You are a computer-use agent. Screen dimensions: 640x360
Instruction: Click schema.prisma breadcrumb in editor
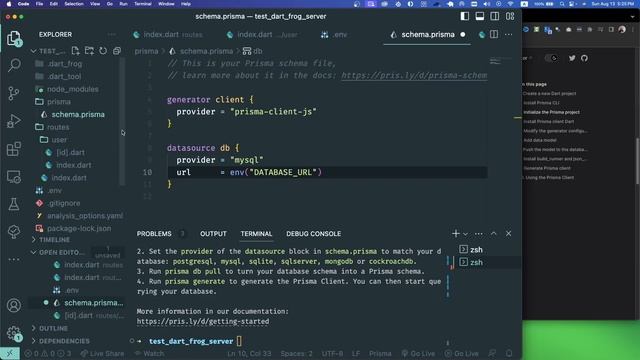pyautogui.click(x=206, y=51)
